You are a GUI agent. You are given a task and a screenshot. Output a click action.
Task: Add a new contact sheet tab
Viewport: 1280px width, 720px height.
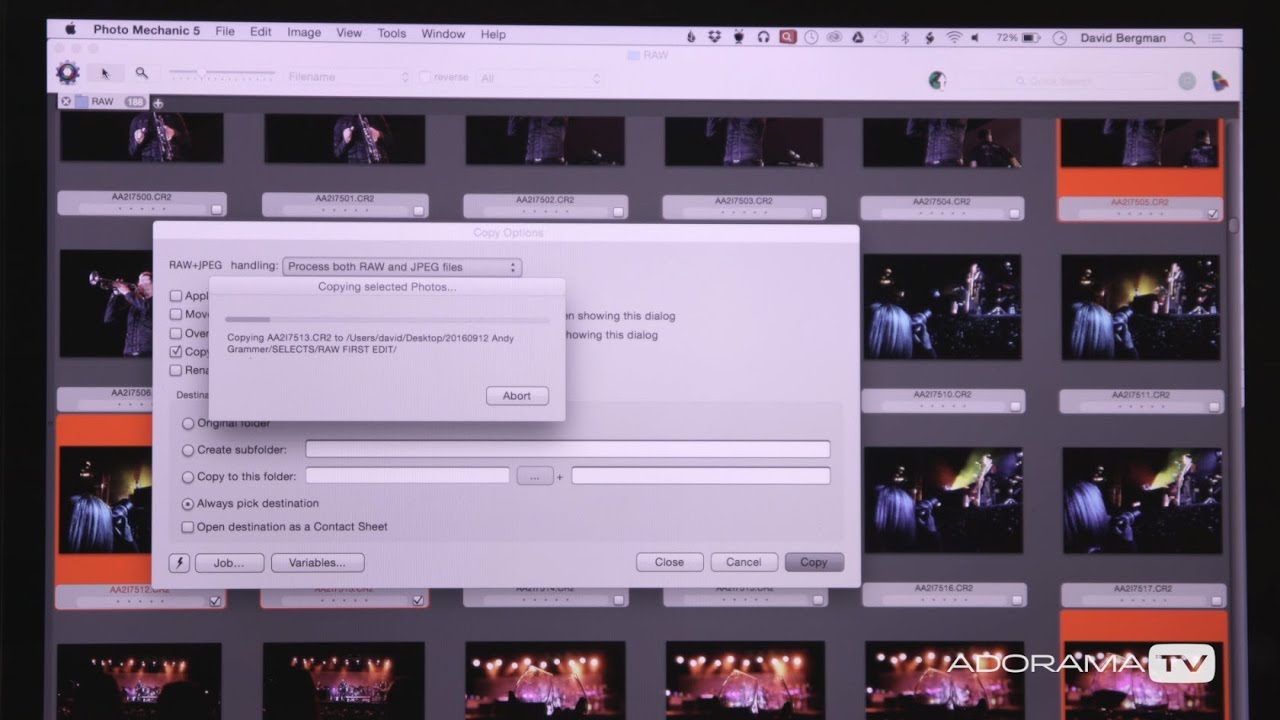(x=158, y=103)
